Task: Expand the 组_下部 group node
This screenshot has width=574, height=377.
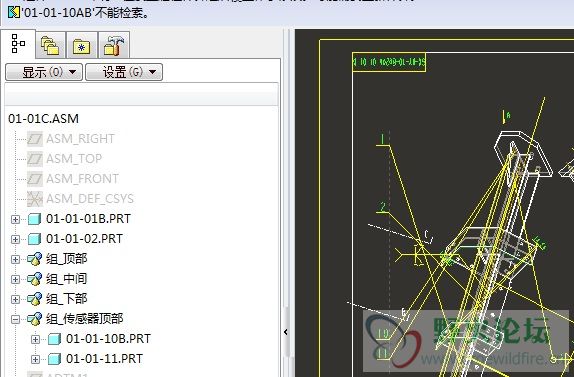Action: [15, 299]
